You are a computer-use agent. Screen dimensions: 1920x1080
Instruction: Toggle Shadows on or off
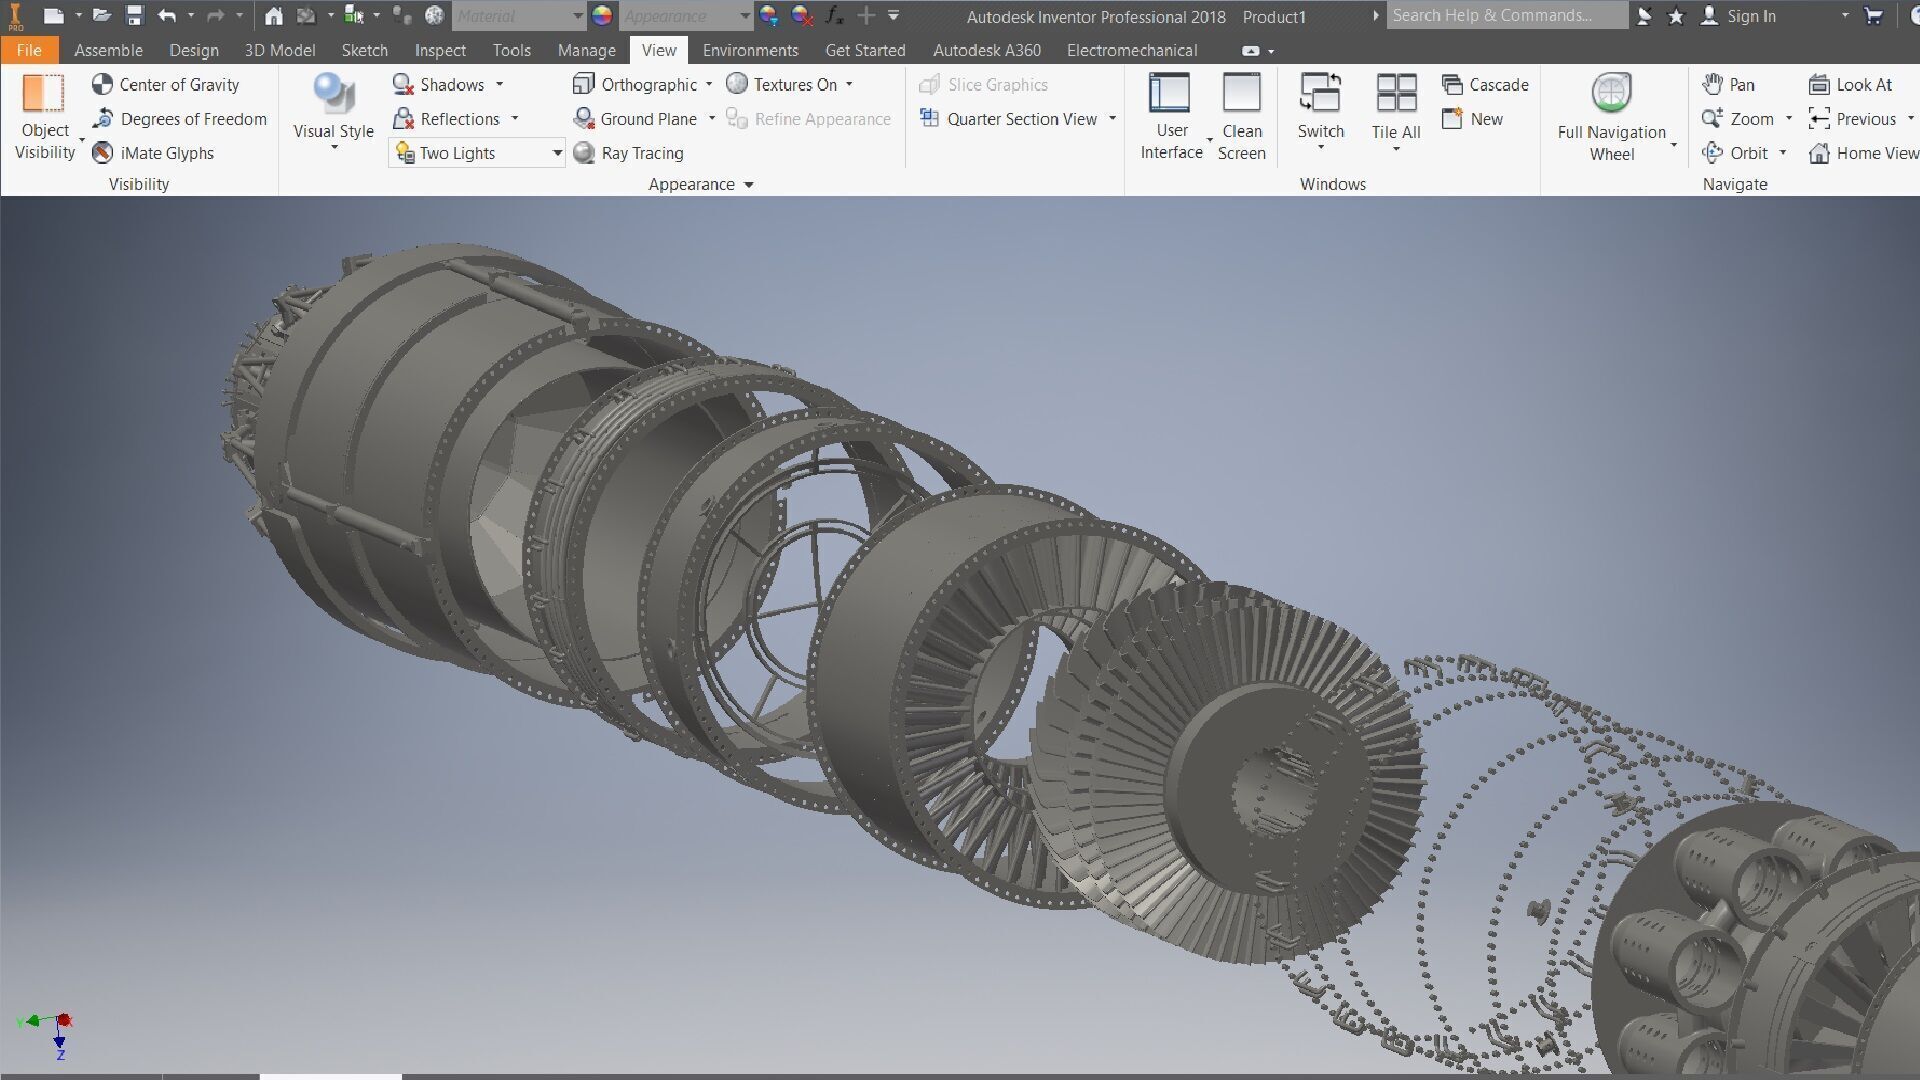tap(439, 85)
